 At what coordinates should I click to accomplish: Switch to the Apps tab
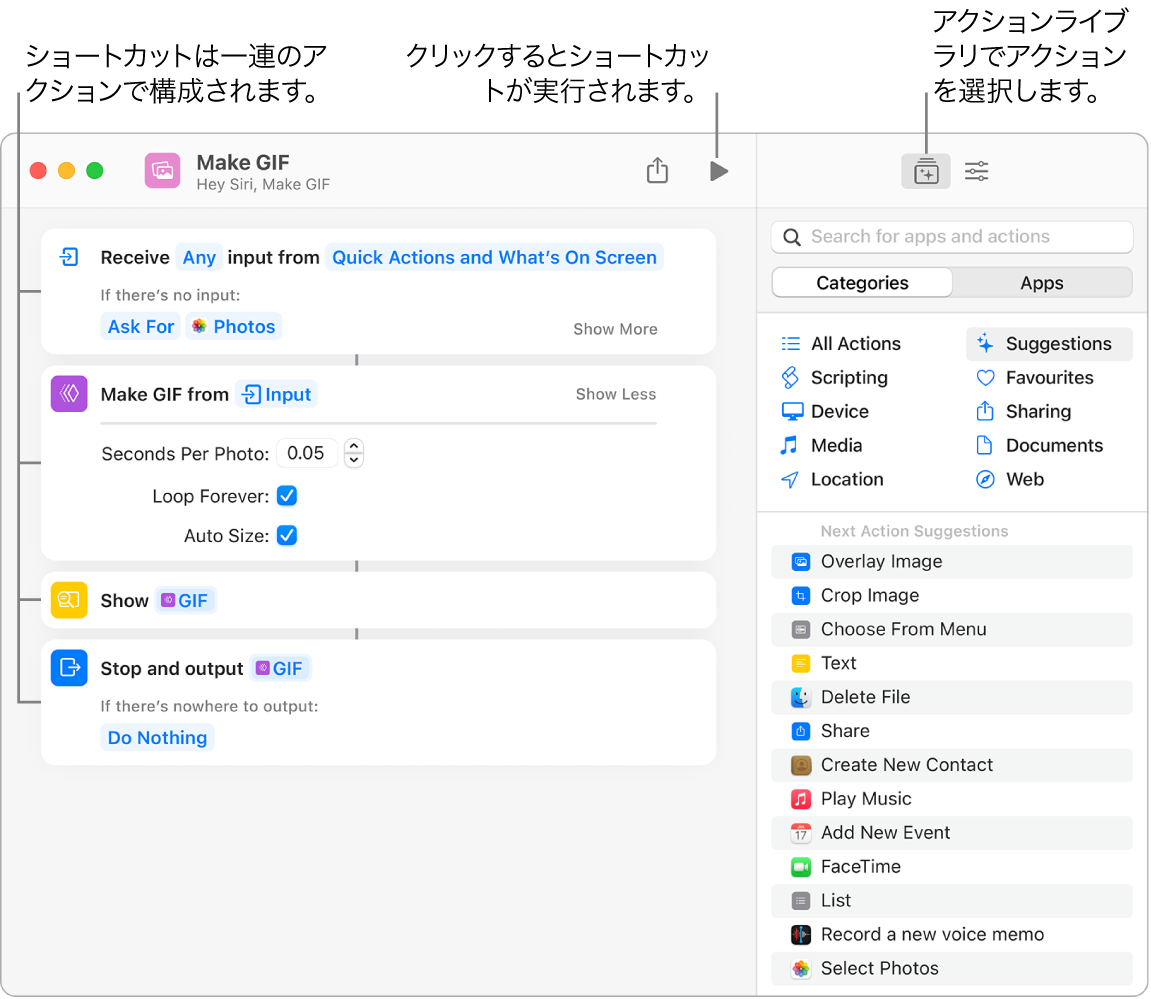point(1042,282)
